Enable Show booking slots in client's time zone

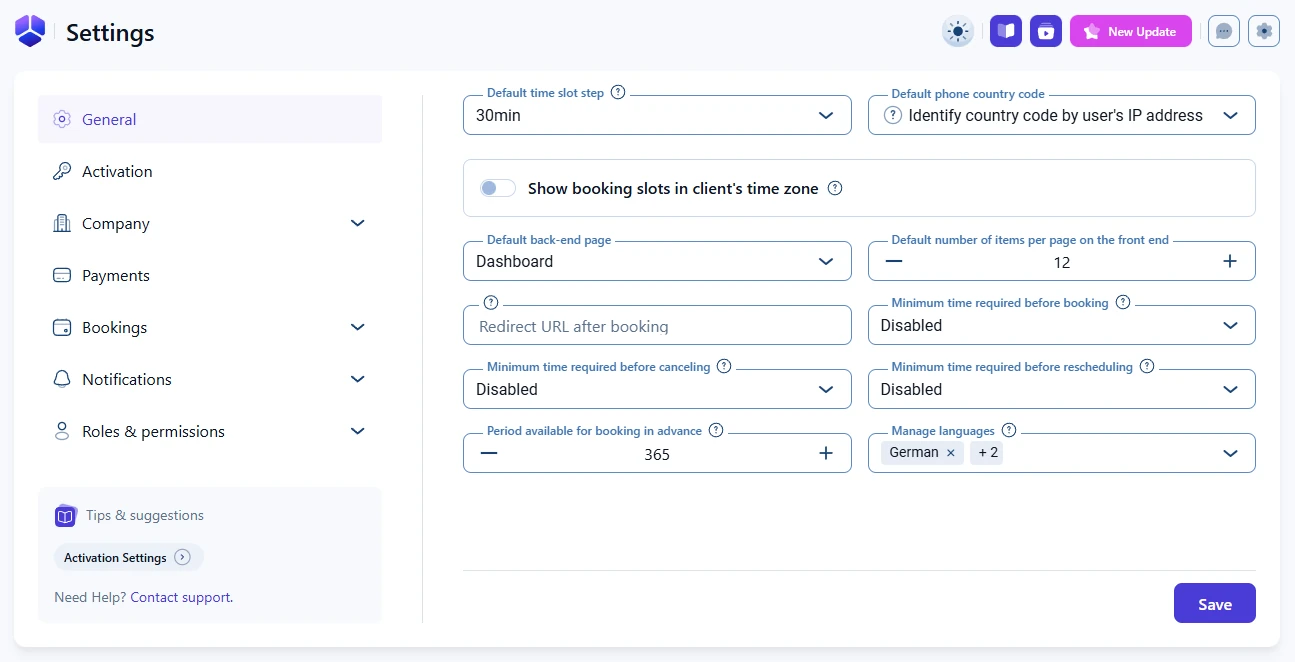498,188
